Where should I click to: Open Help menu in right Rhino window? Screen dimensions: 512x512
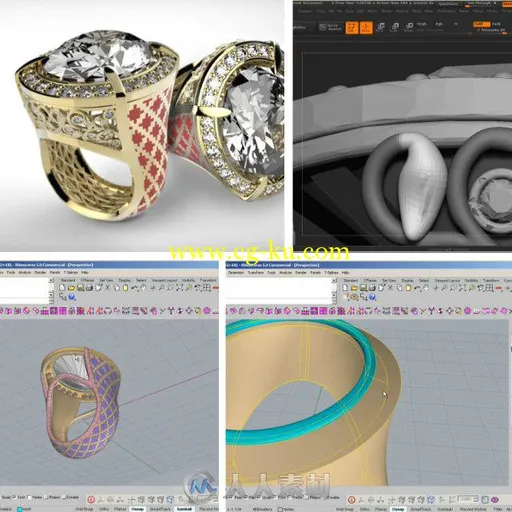point(345,273)
